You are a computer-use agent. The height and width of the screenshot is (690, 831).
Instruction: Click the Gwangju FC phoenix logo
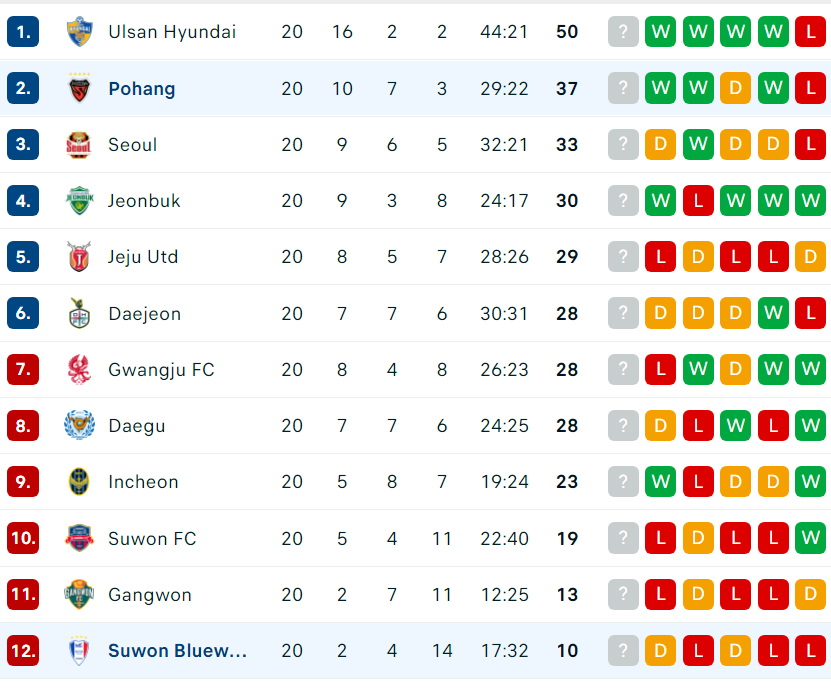pyautogui.click(x=79, y=369)
